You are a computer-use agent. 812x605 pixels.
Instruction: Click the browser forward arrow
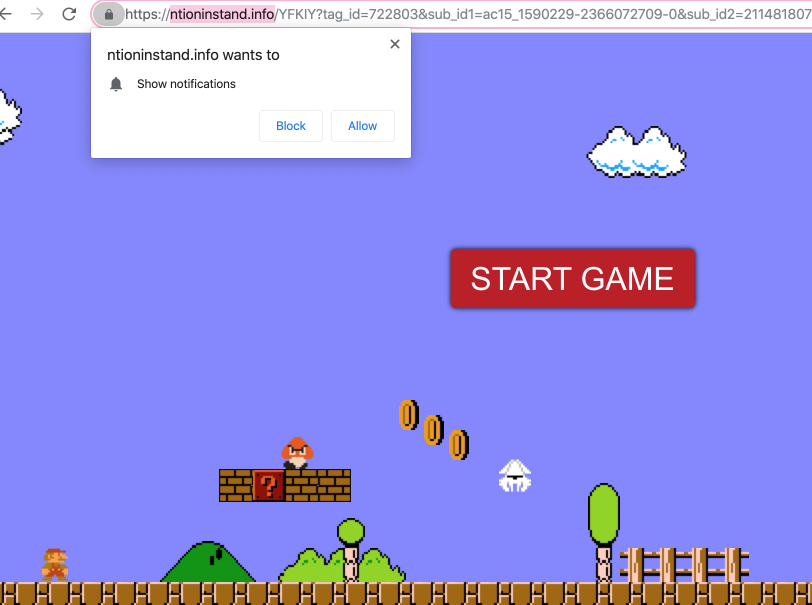[37, 14]
